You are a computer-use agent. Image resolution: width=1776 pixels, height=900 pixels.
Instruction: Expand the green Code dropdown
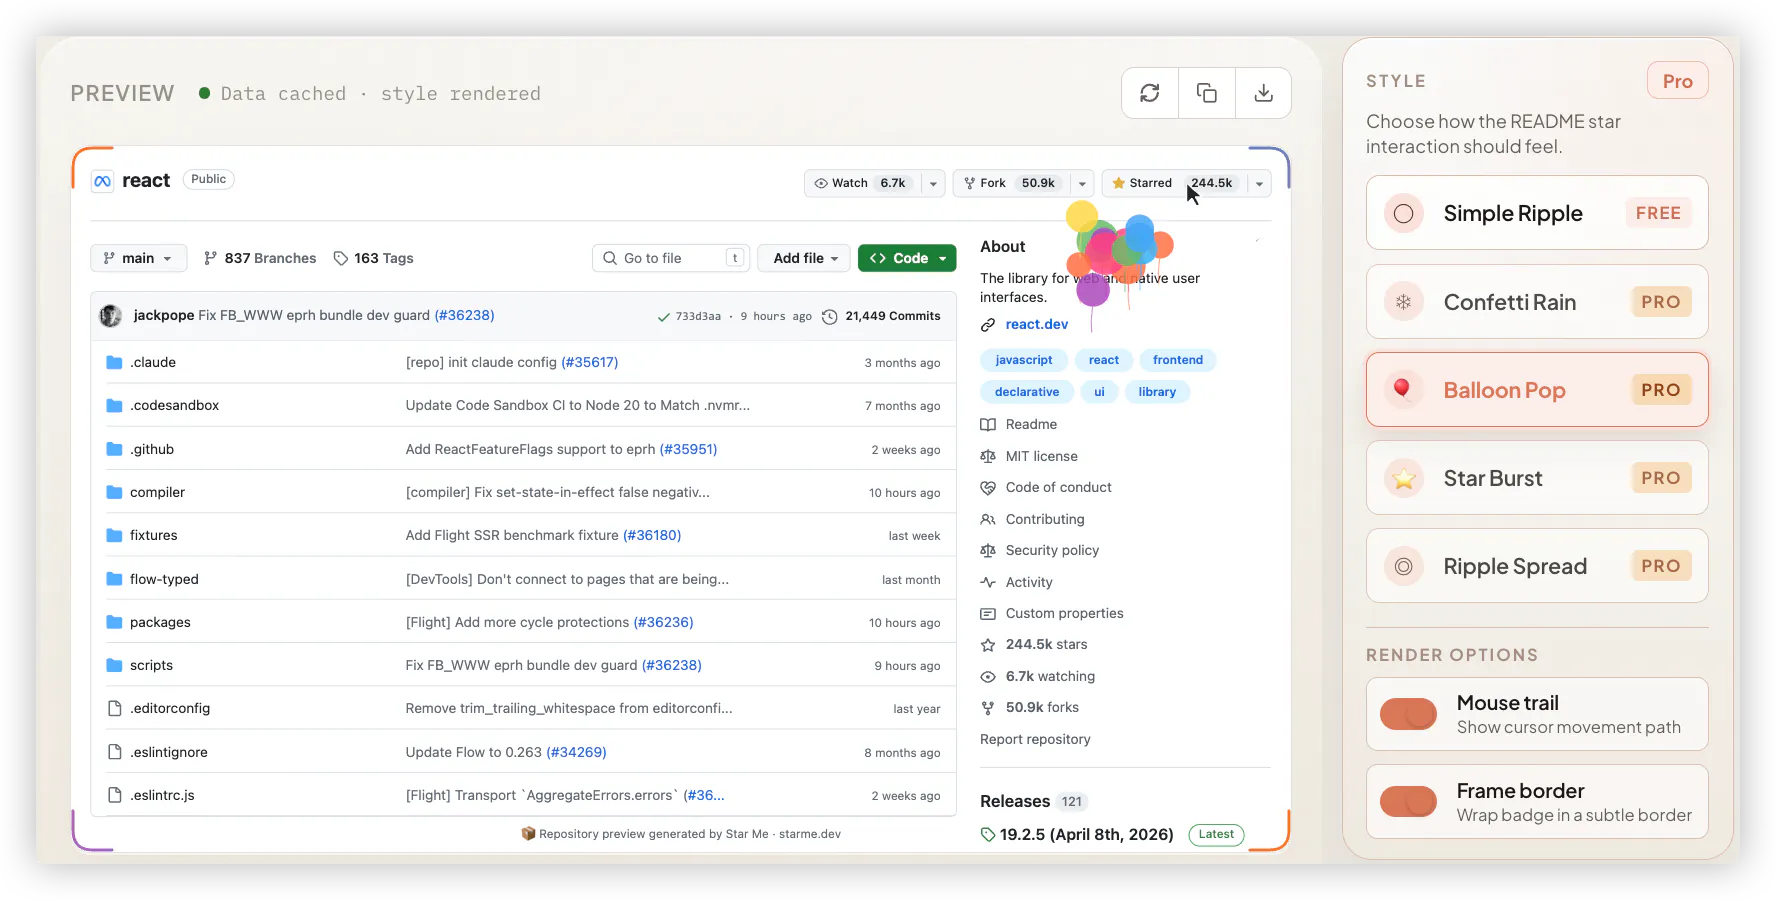click(907, 258)
